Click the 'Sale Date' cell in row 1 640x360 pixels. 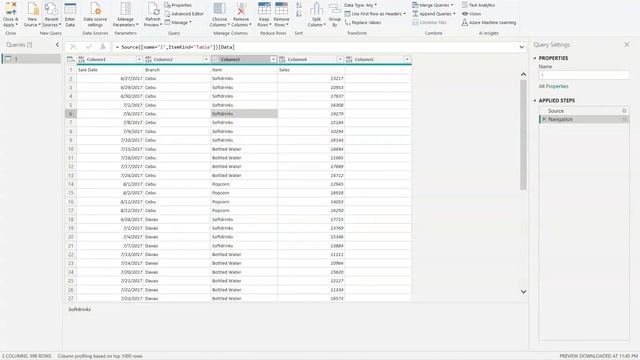pyautogui.click(x=110, y=70)
